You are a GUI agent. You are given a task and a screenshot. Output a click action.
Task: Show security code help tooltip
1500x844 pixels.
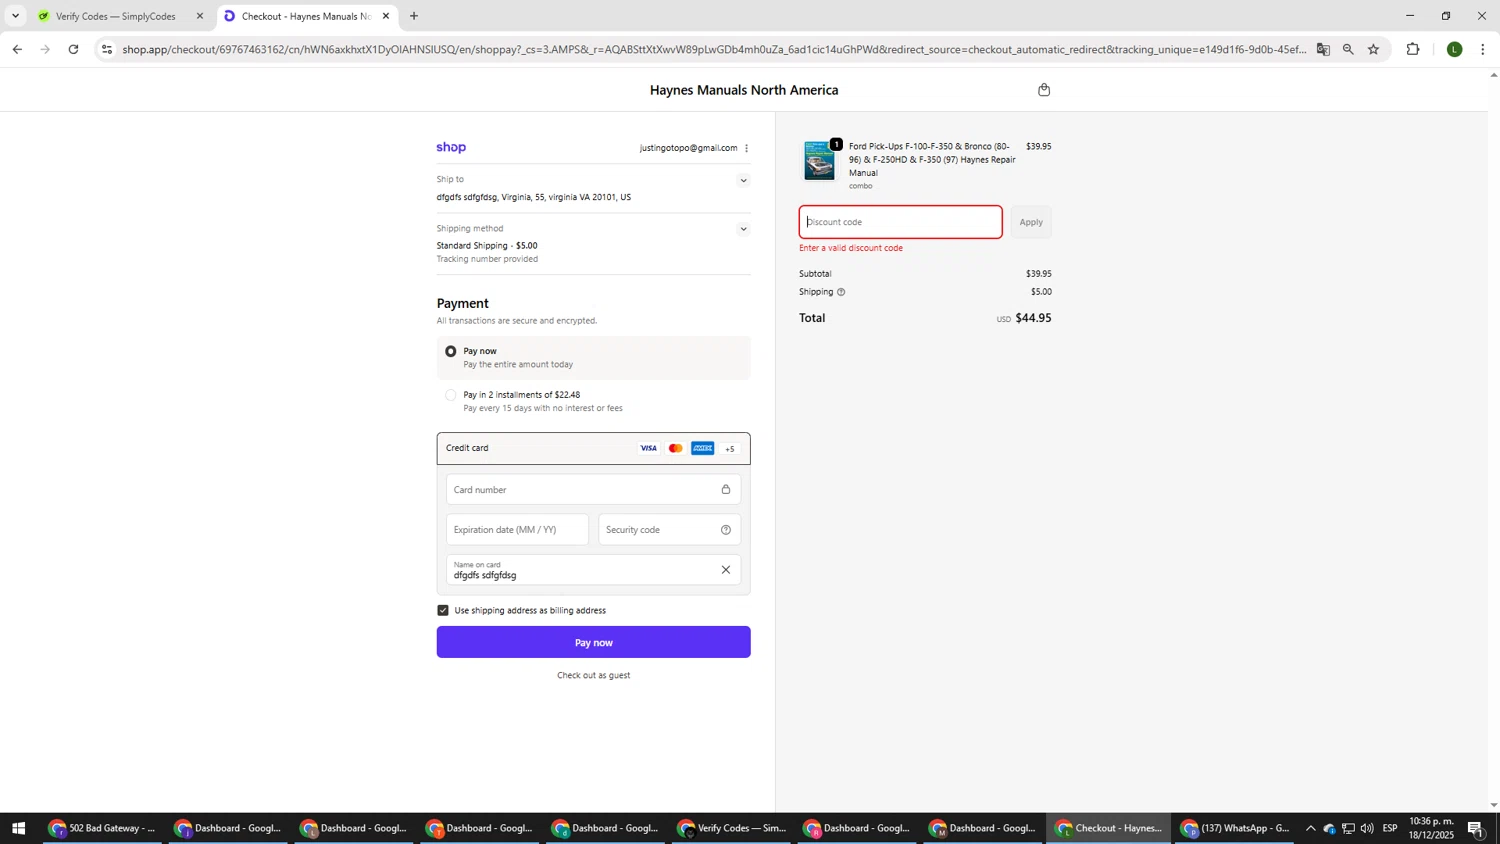726,530
